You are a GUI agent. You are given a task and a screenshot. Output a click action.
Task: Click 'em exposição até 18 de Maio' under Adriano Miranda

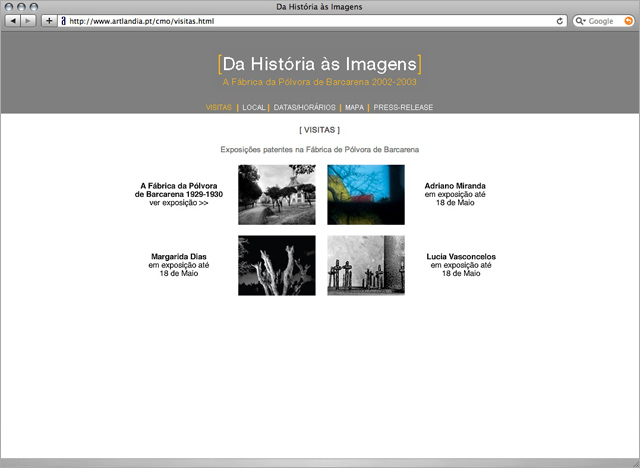pos(455,198)
